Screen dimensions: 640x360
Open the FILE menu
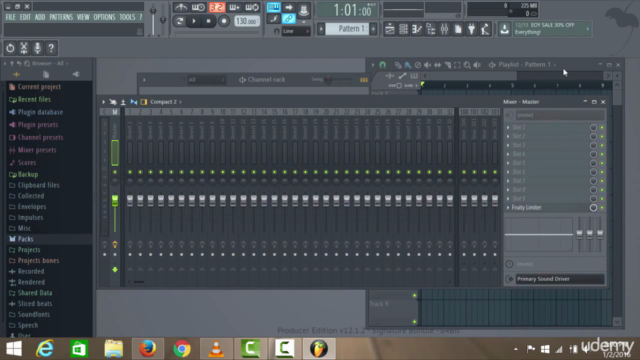[x=10, y=17]
